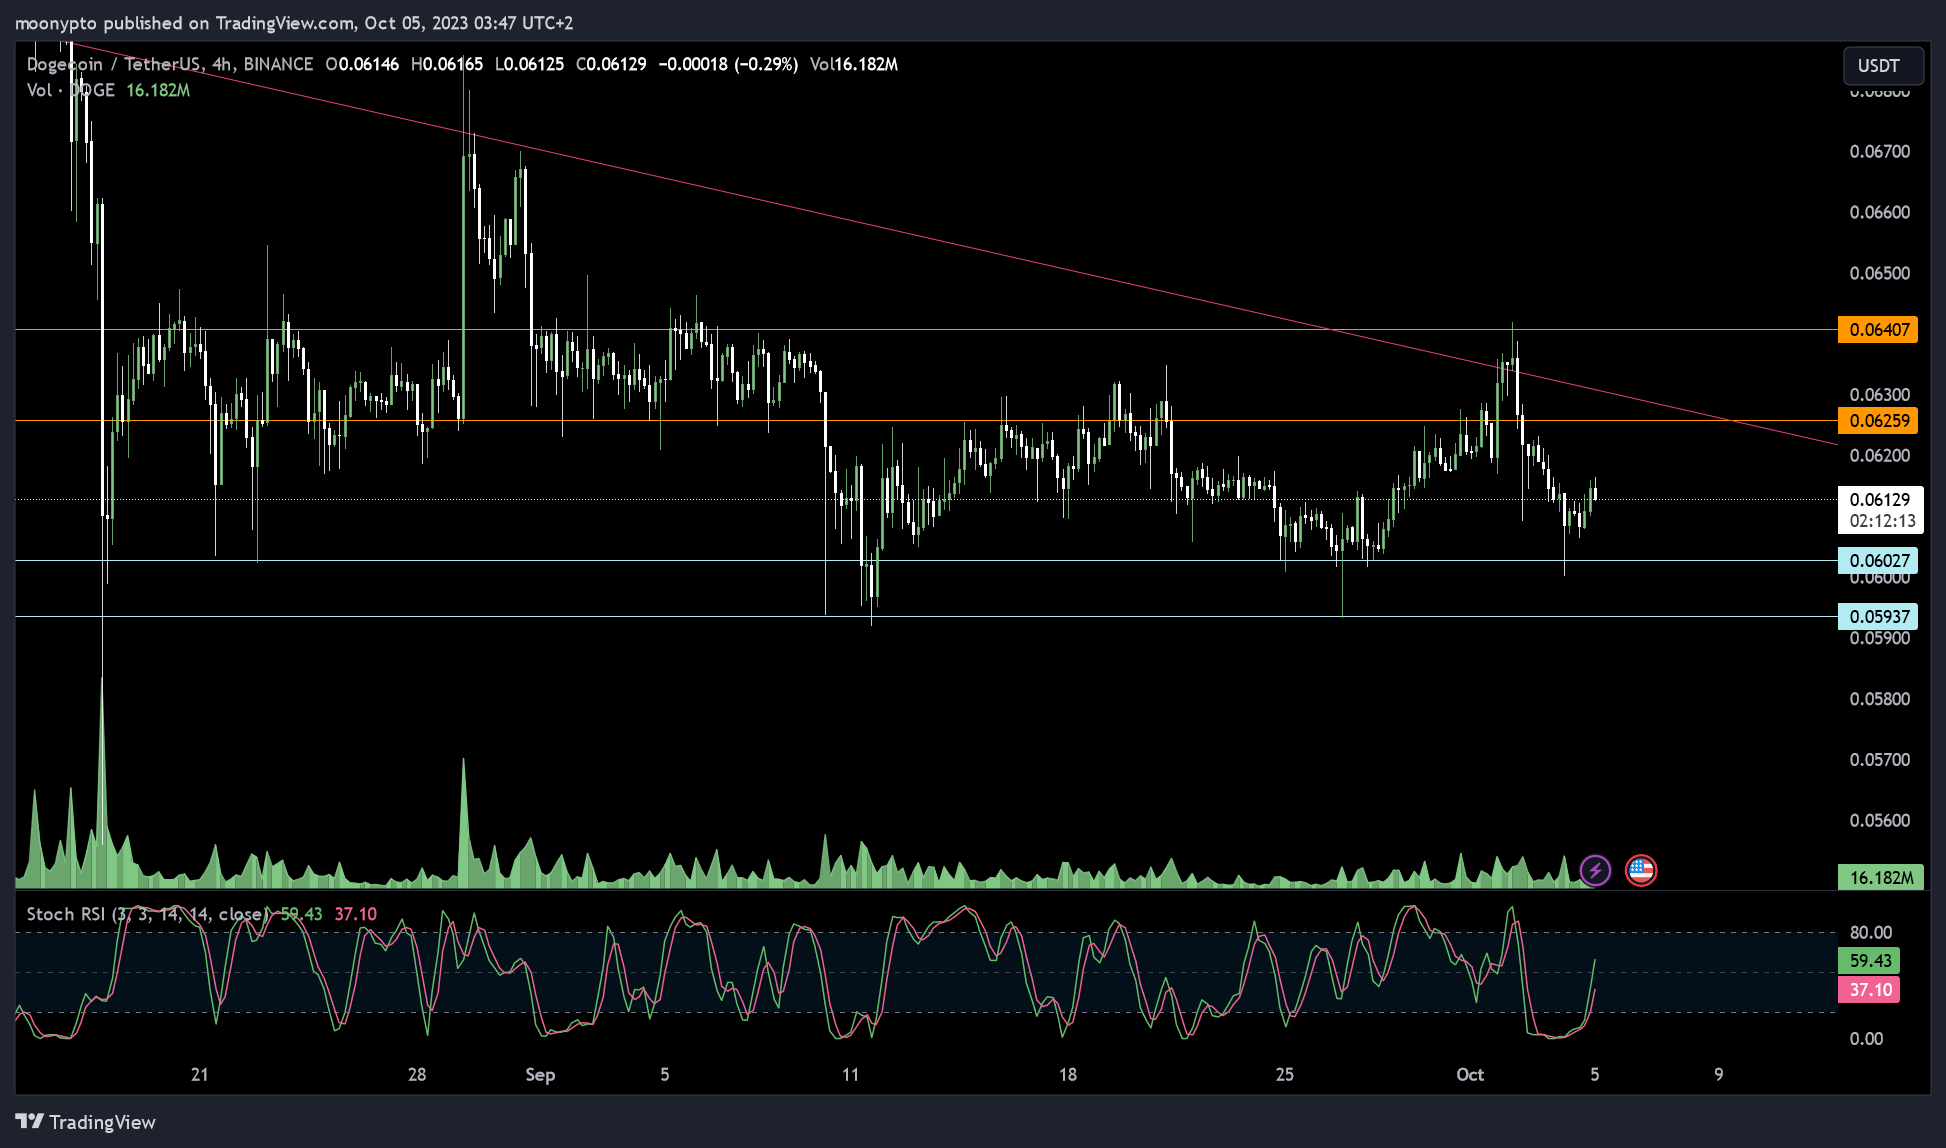Screen dimensions: 1946x1148
Task: Click the 0.06200 price scale value
Action: (x=1880, y=456)
